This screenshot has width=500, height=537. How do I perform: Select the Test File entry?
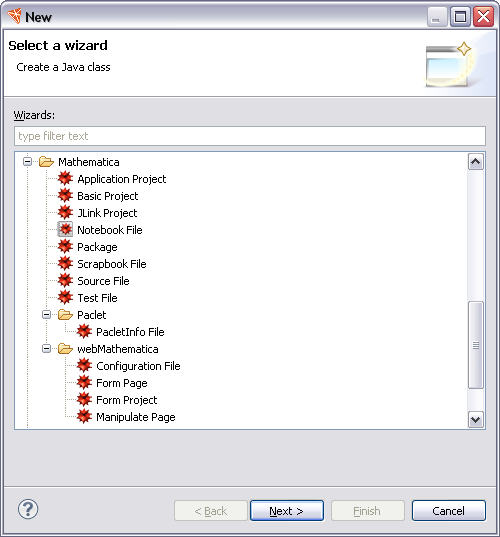(x=97, y=298)
